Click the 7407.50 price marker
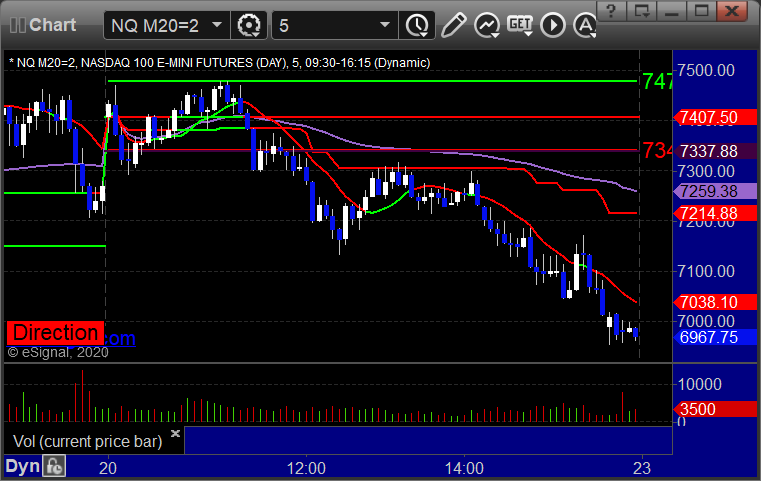The width and height of the screenshot is (761, 481). pos(715,117)
